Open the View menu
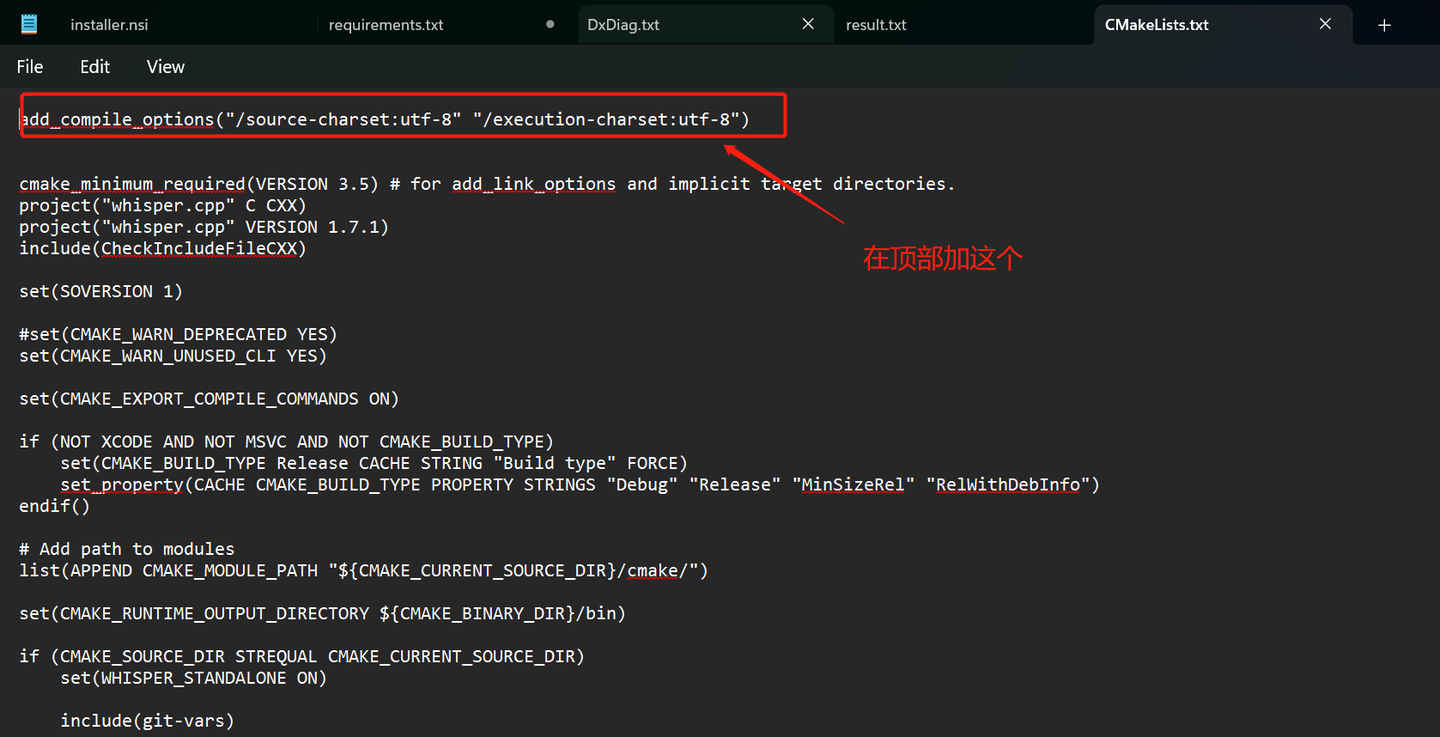 click(165, 67)
